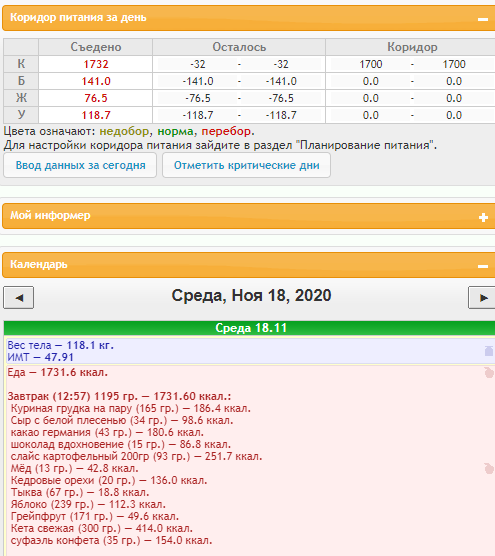Click the date heading Среда, Ноя 18, 2020
This screenshot has width=495, height=556.
251,295
